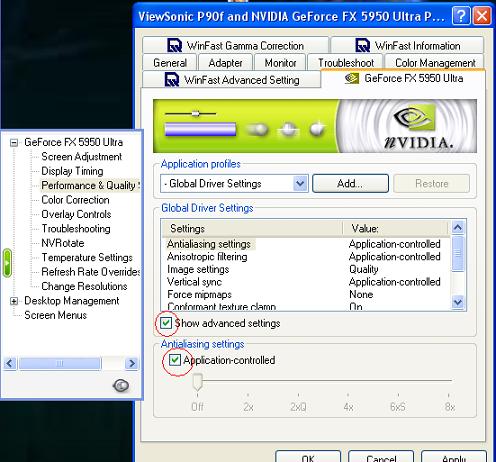Image resolution: width=496 pixels, height=462 pixels.
Task: Click the Value column header
Action: (x=395, y=229)
